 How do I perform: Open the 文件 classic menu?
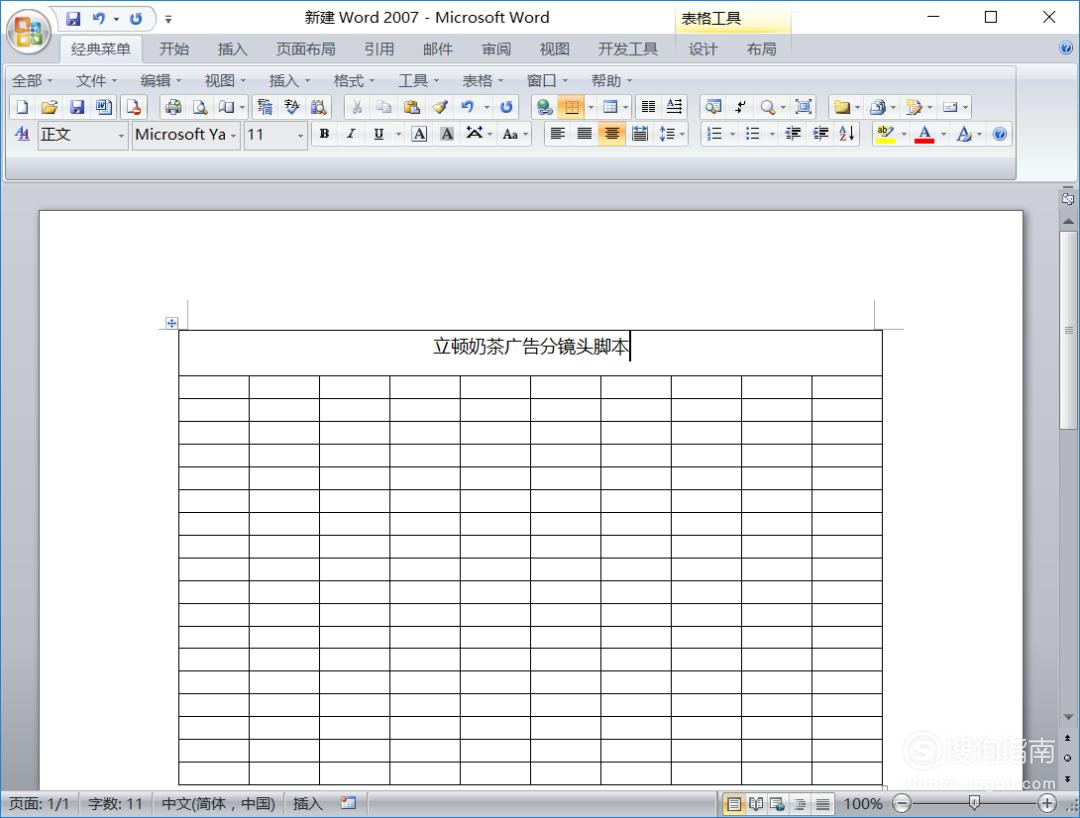(96, 81)
